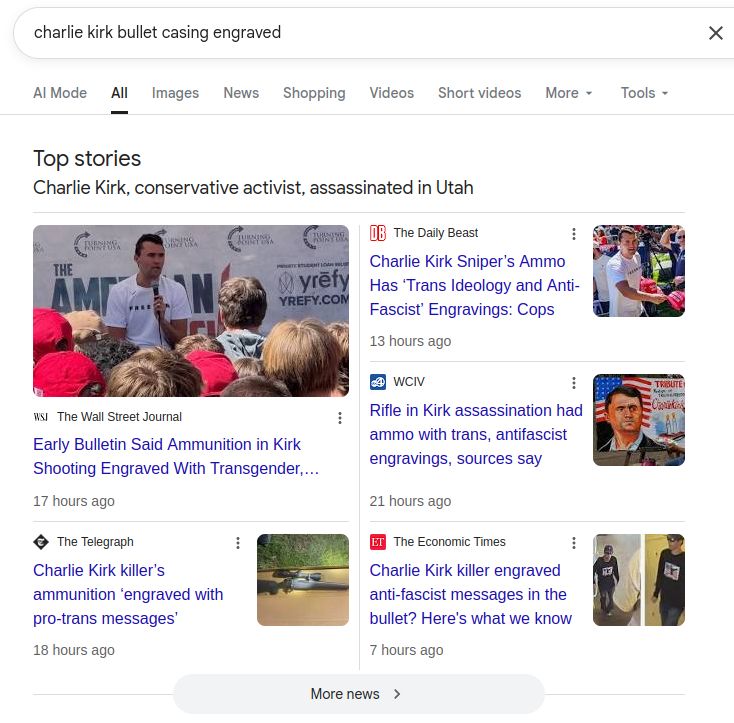Open large Wall Street Journal story image
734x723 pixels.
[191, 311]
